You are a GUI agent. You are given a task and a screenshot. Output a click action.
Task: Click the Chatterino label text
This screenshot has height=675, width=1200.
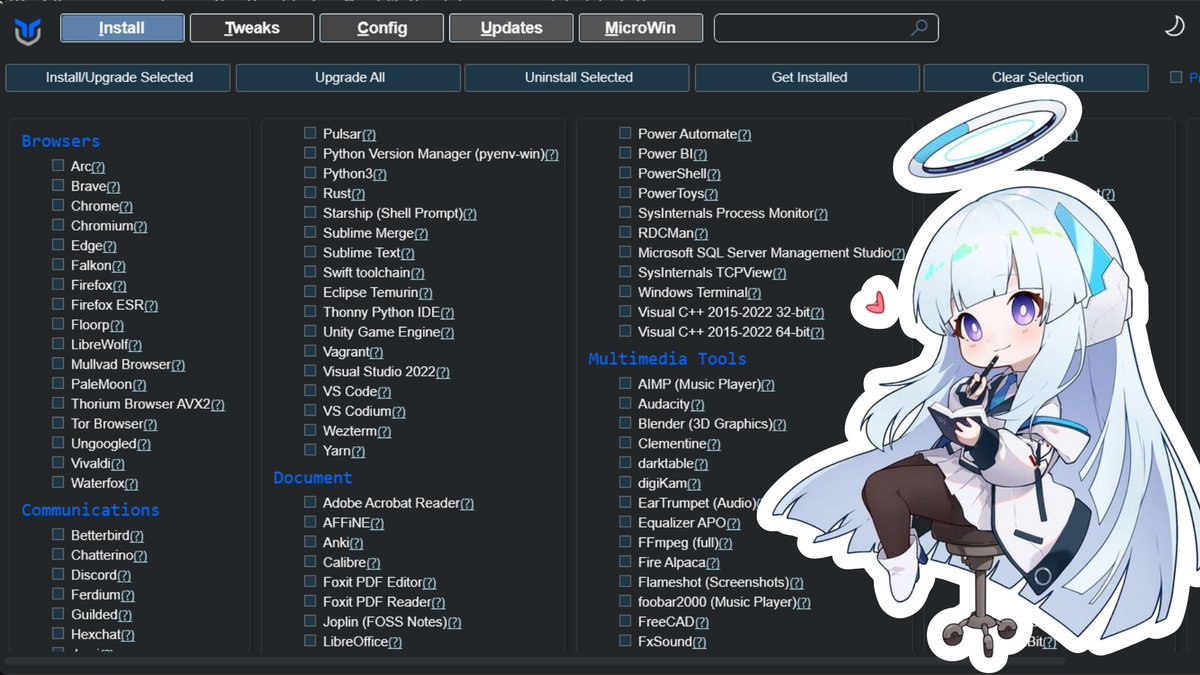(102, 555)
